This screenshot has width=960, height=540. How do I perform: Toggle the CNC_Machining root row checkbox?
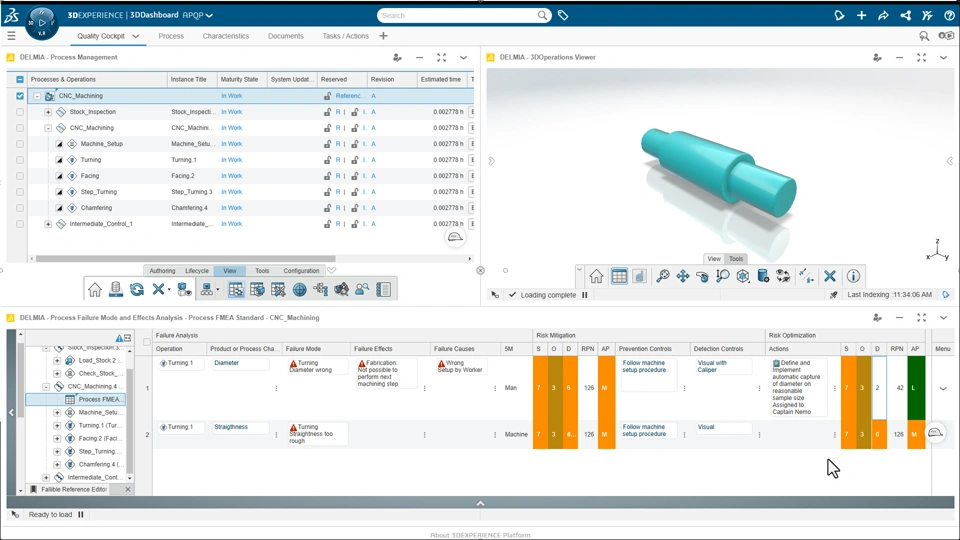click(x=20, y=96)
